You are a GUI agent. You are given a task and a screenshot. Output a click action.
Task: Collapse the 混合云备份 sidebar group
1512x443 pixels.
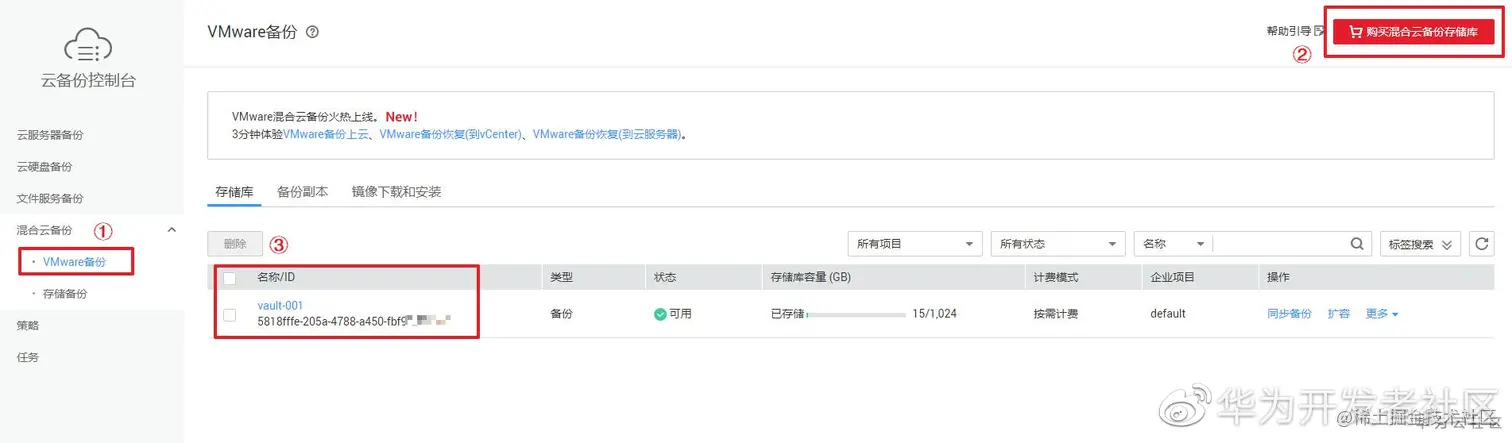[x=171, y=230]
